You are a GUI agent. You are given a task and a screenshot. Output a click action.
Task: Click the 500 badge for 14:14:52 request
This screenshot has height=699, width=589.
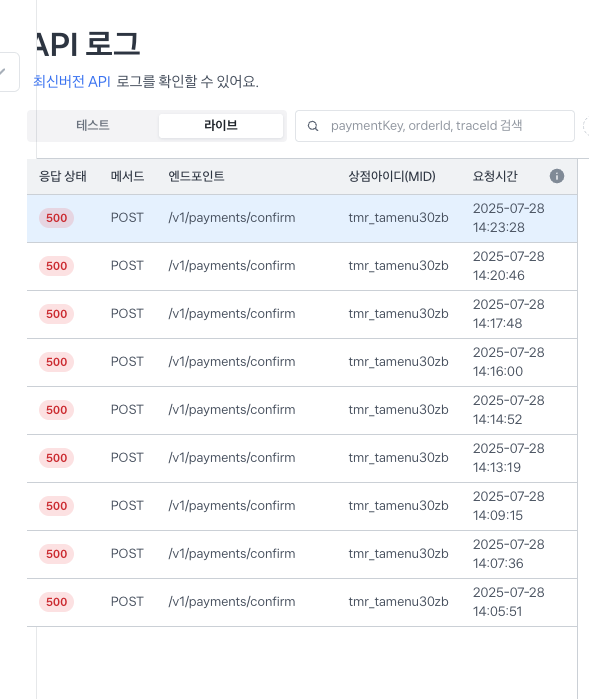click(56, 410)
